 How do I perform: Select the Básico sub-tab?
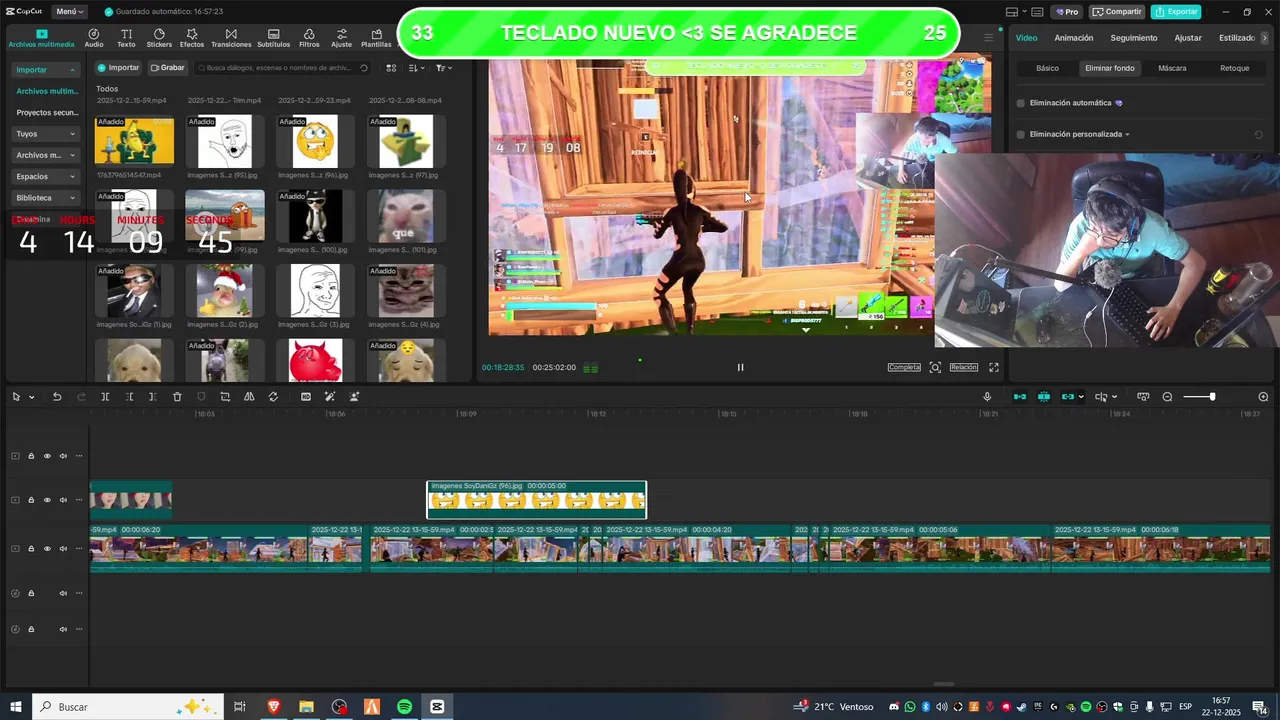click(x=1047, y=68)
